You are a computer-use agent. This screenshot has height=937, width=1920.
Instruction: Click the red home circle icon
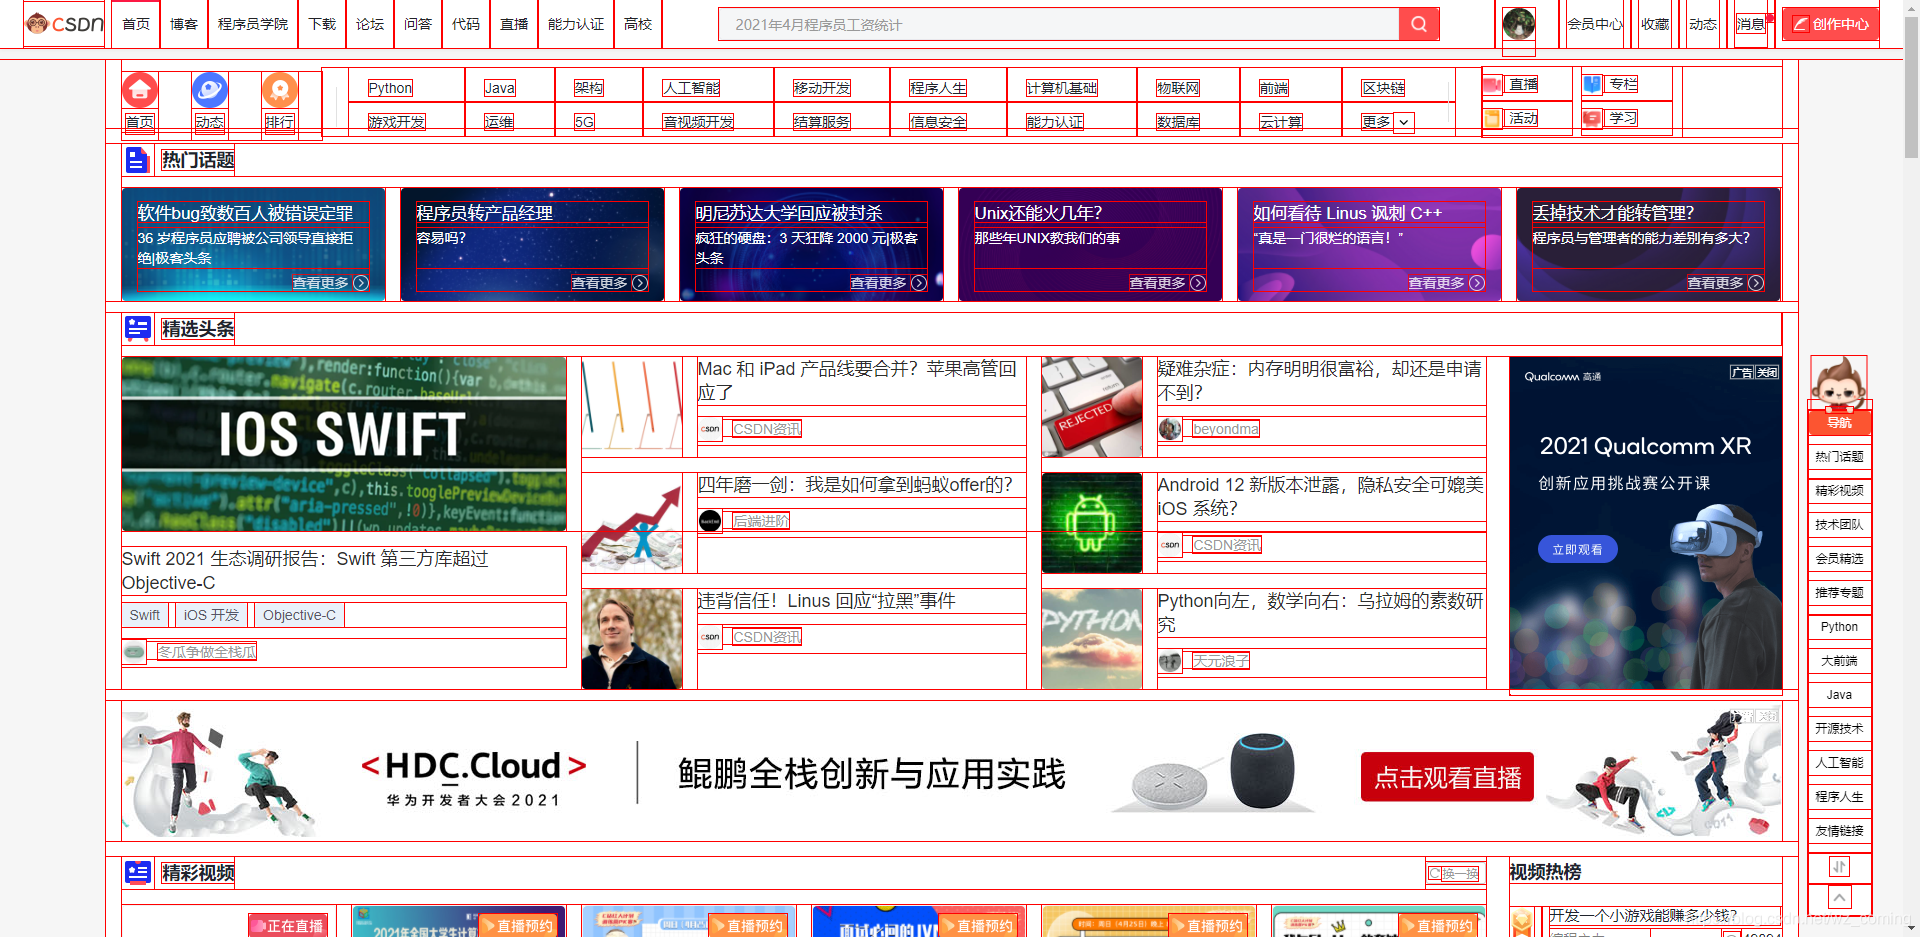[140, 90]
